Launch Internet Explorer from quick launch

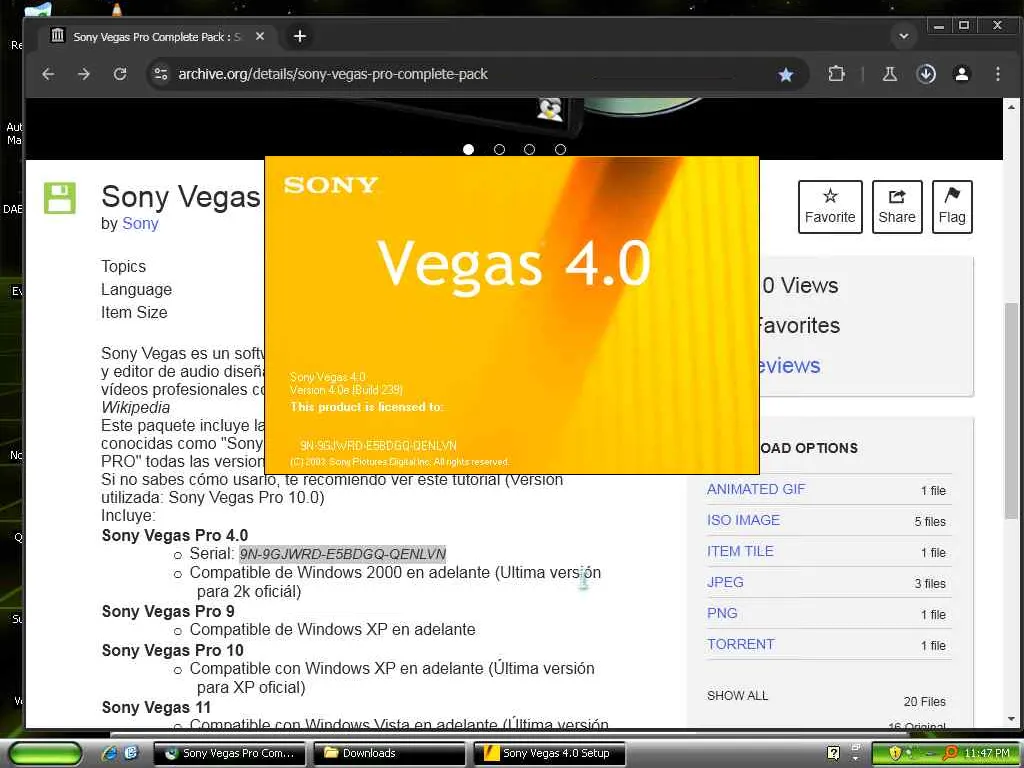point(109,753)
